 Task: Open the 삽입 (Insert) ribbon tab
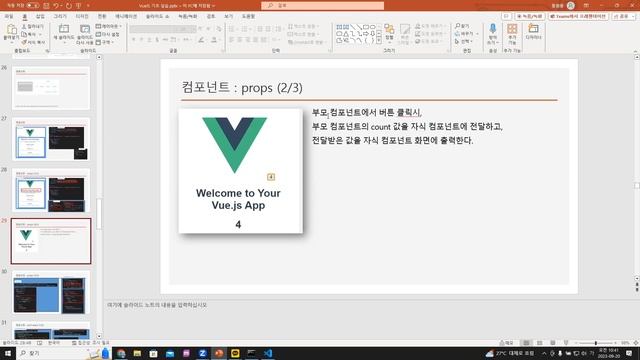[x=40, y=16]
